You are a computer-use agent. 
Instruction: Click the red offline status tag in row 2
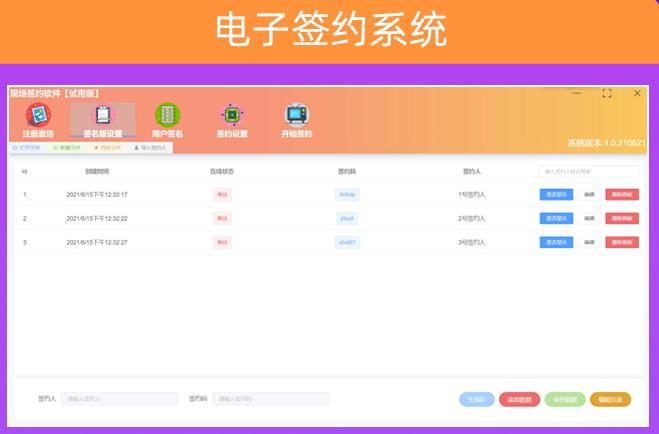tap(222, 218)
